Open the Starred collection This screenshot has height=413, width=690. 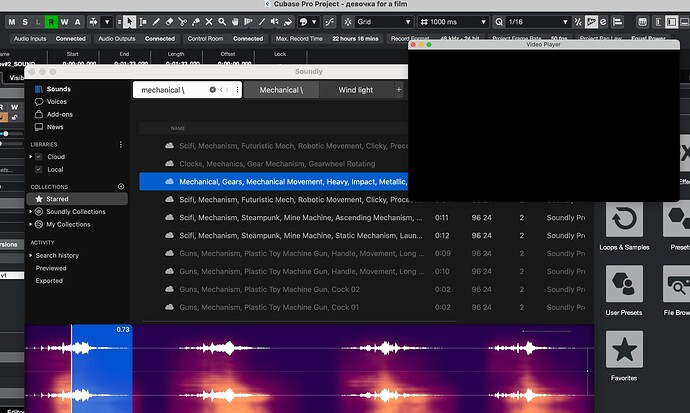point(77,199)
